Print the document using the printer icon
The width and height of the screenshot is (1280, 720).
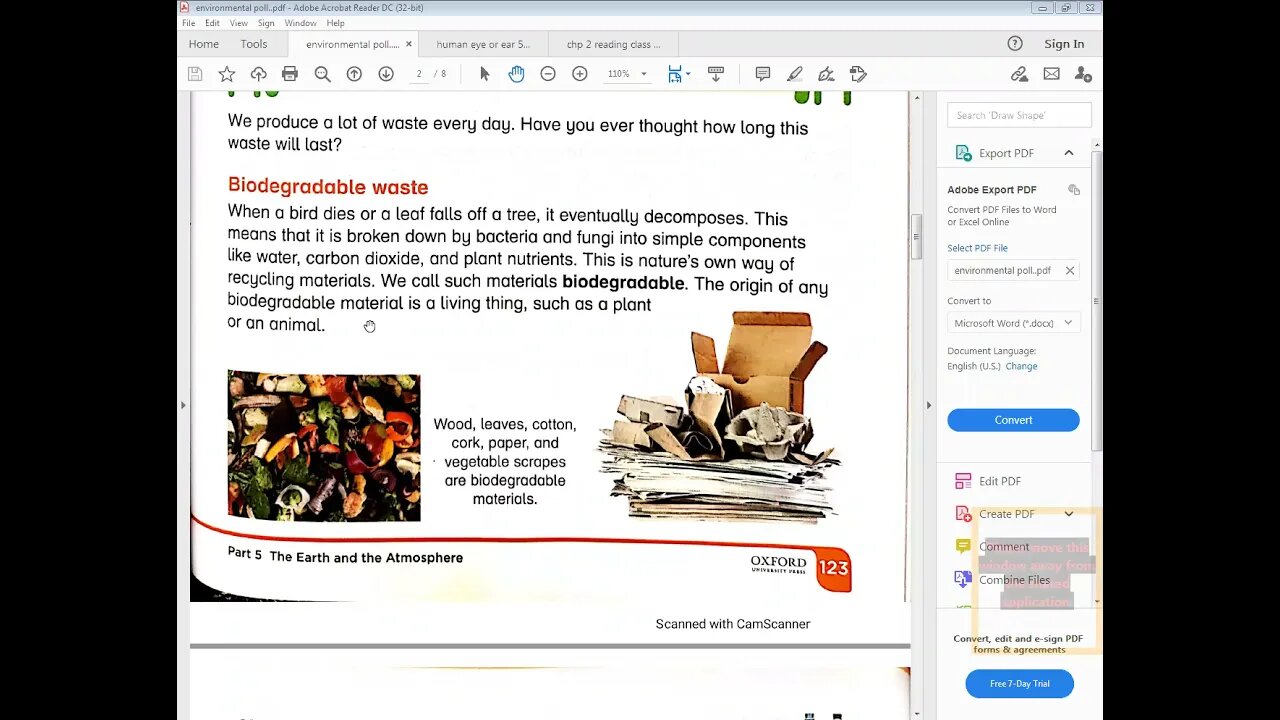pos(290,74)
